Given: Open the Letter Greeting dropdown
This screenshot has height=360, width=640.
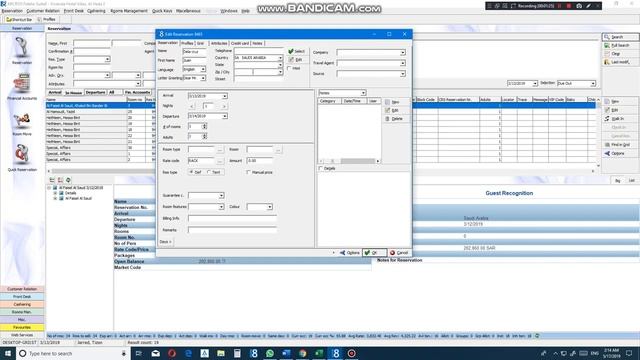Looking at the screenshot, I should click(x=203, y=78).
